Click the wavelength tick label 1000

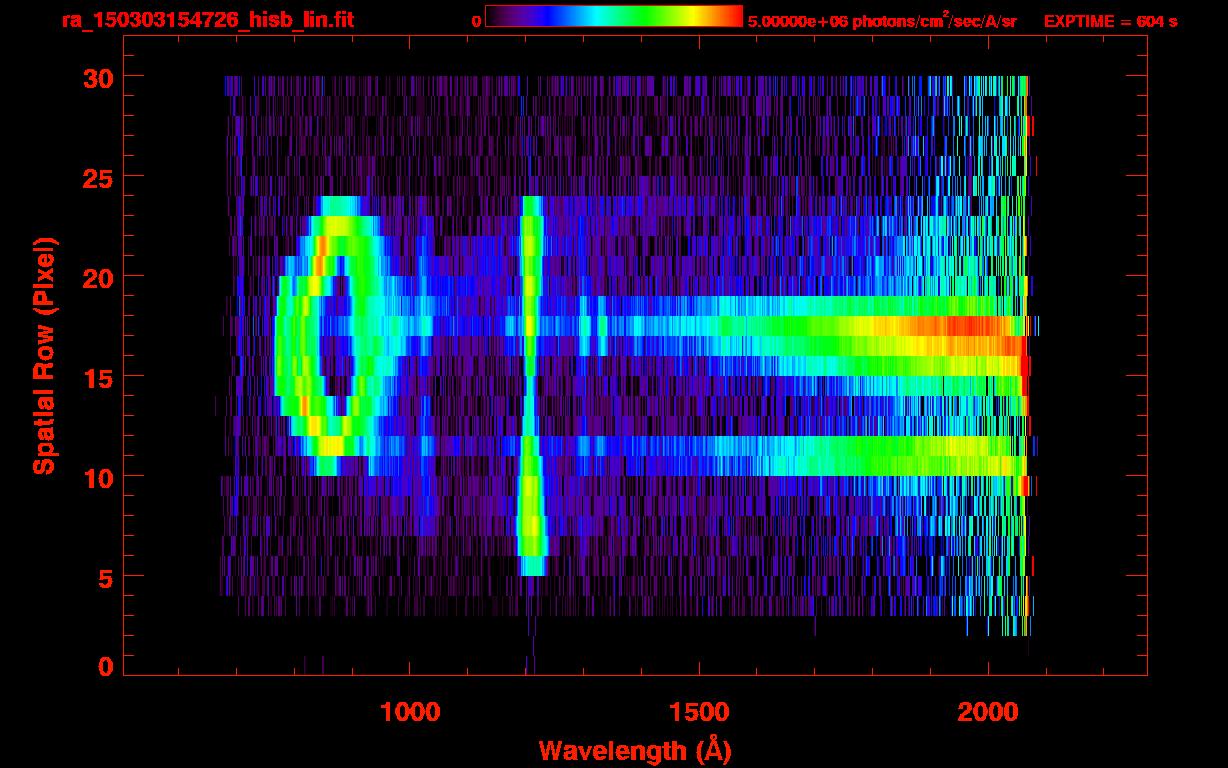pos(410,711)
